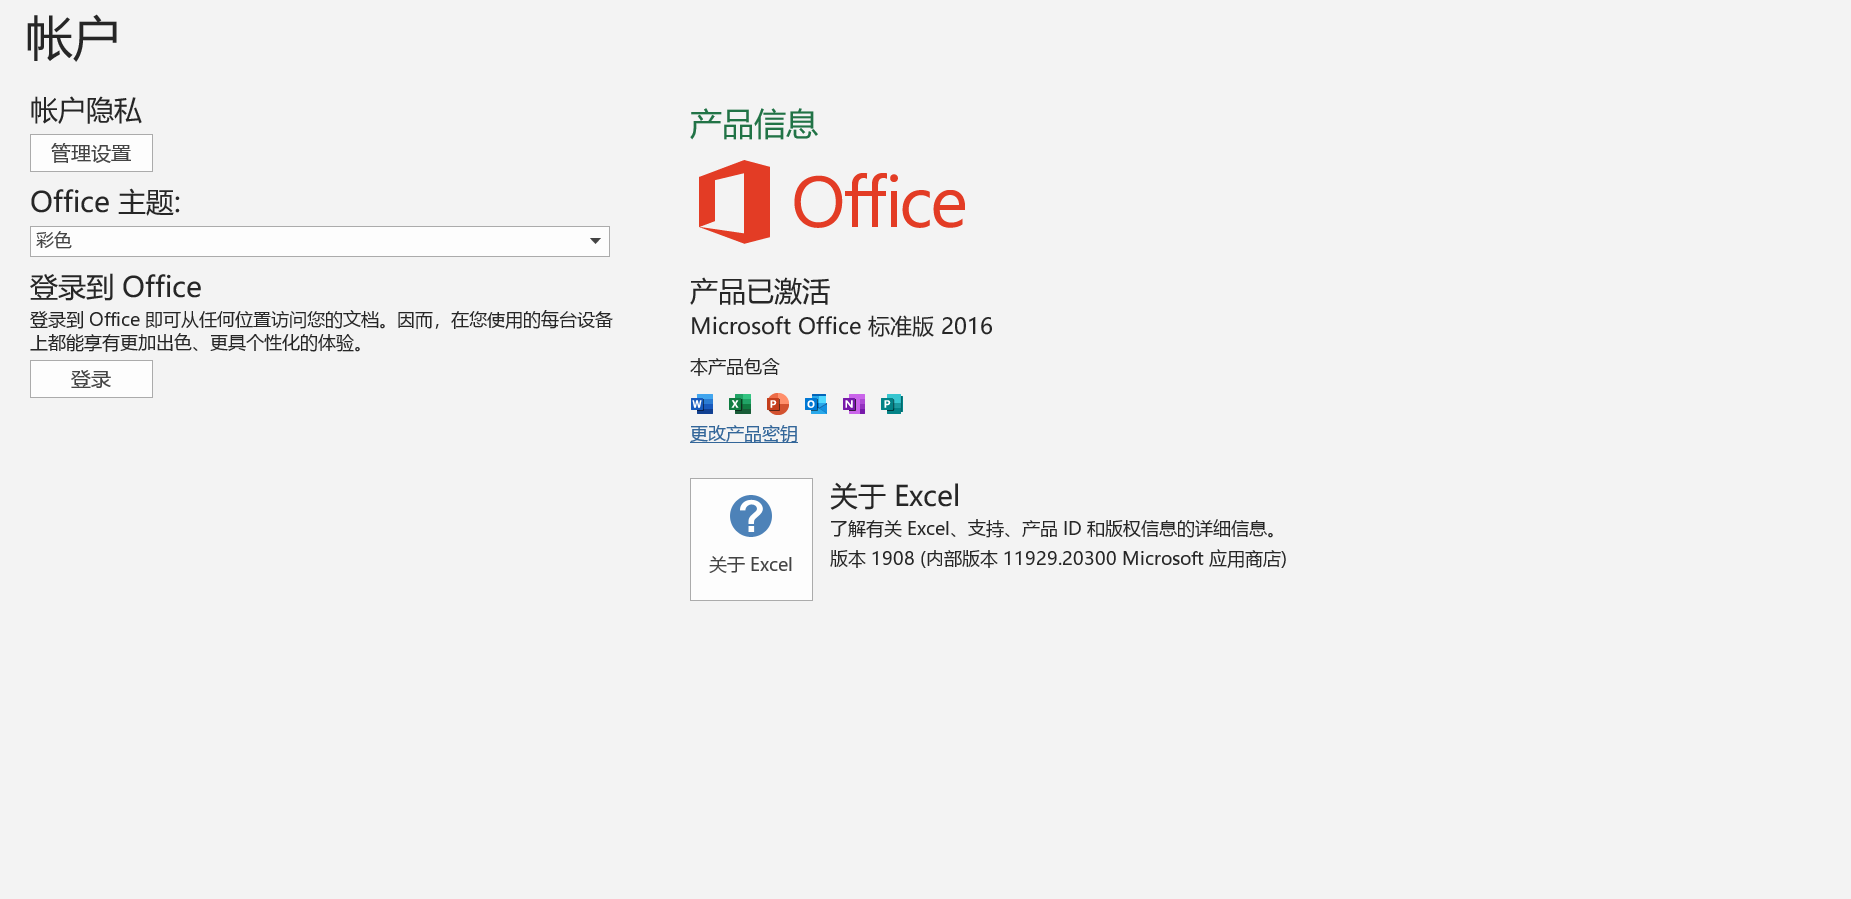Viewport: 1851px width, 899px height.
Task: Open the 关于 Excel question-mark button
Action: [x=751, y=539]
